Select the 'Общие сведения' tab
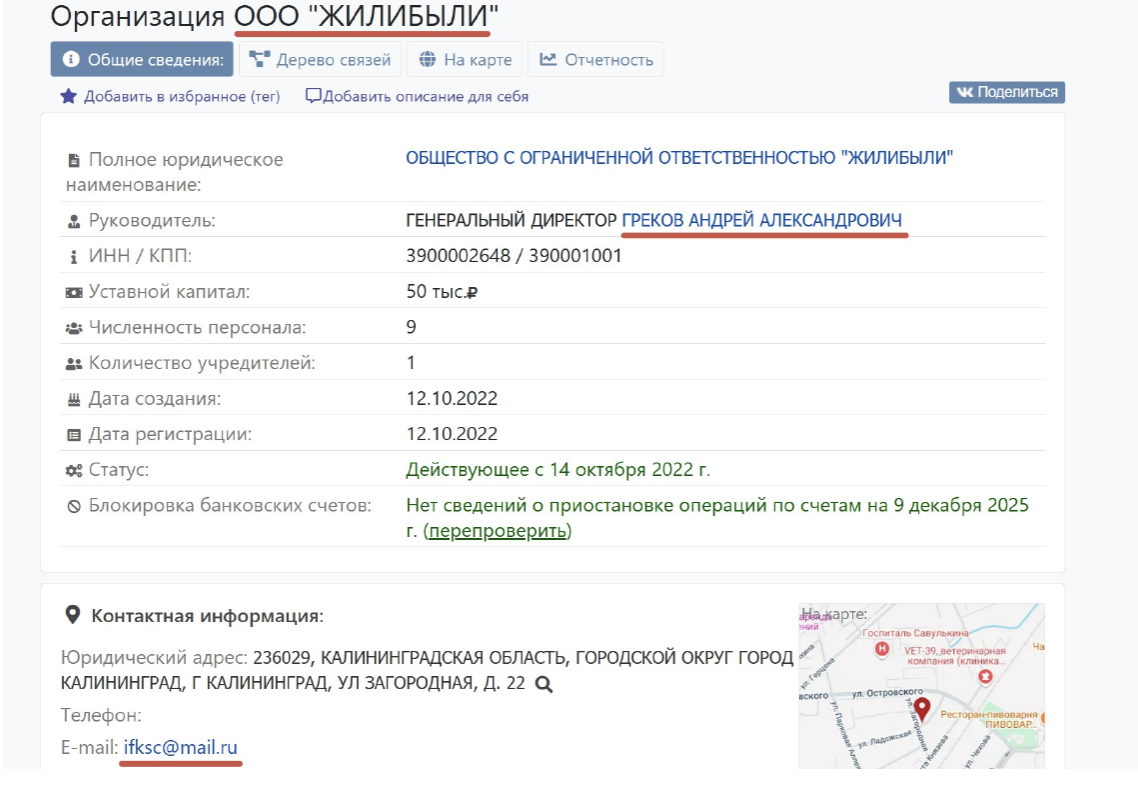The width and height of the screenshot is (1138, 790). click(142, 59)
